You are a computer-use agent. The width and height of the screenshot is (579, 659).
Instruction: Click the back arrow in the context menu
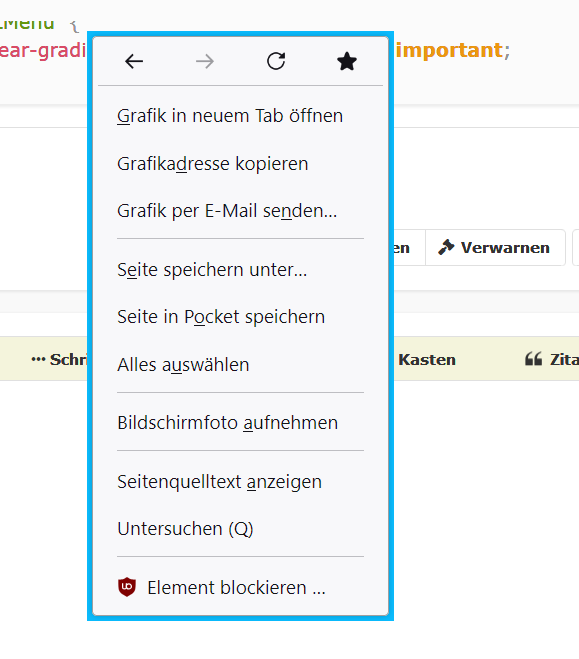click(x=134, y=61)
